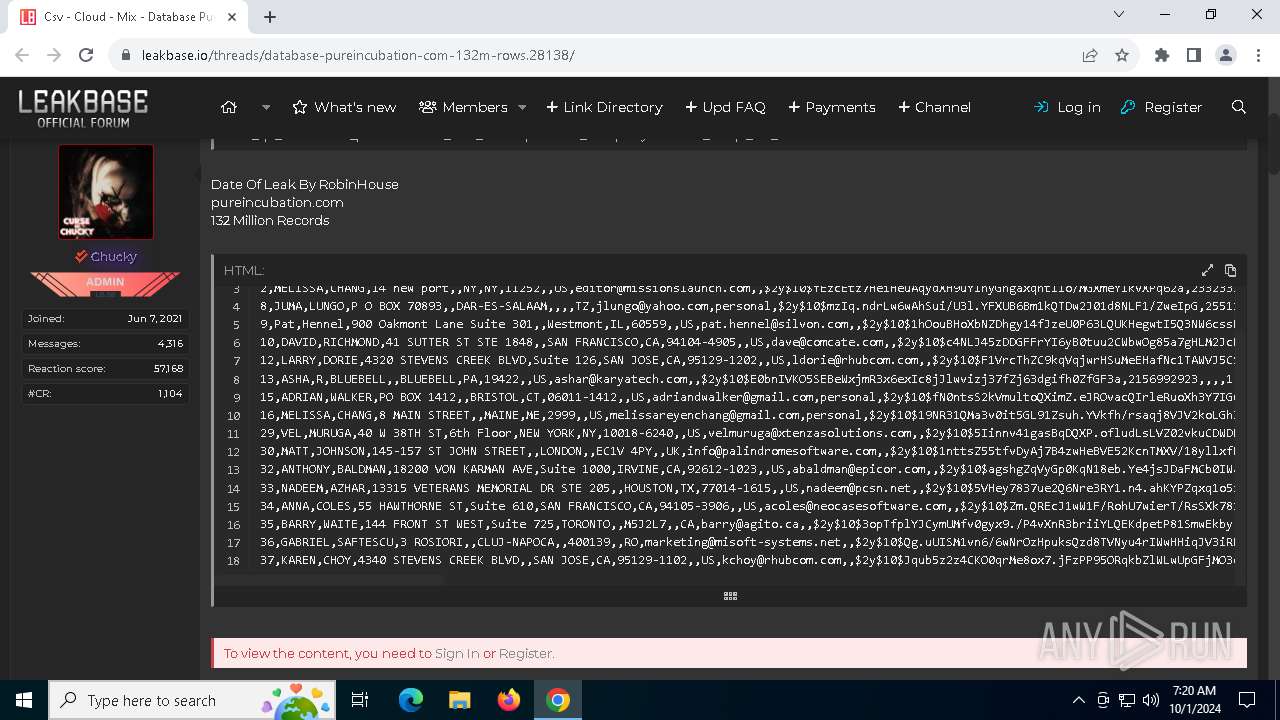This screenshot has width=1280, height=720.
Task: Open a new browser tab
Action: (x=270, y=17)
